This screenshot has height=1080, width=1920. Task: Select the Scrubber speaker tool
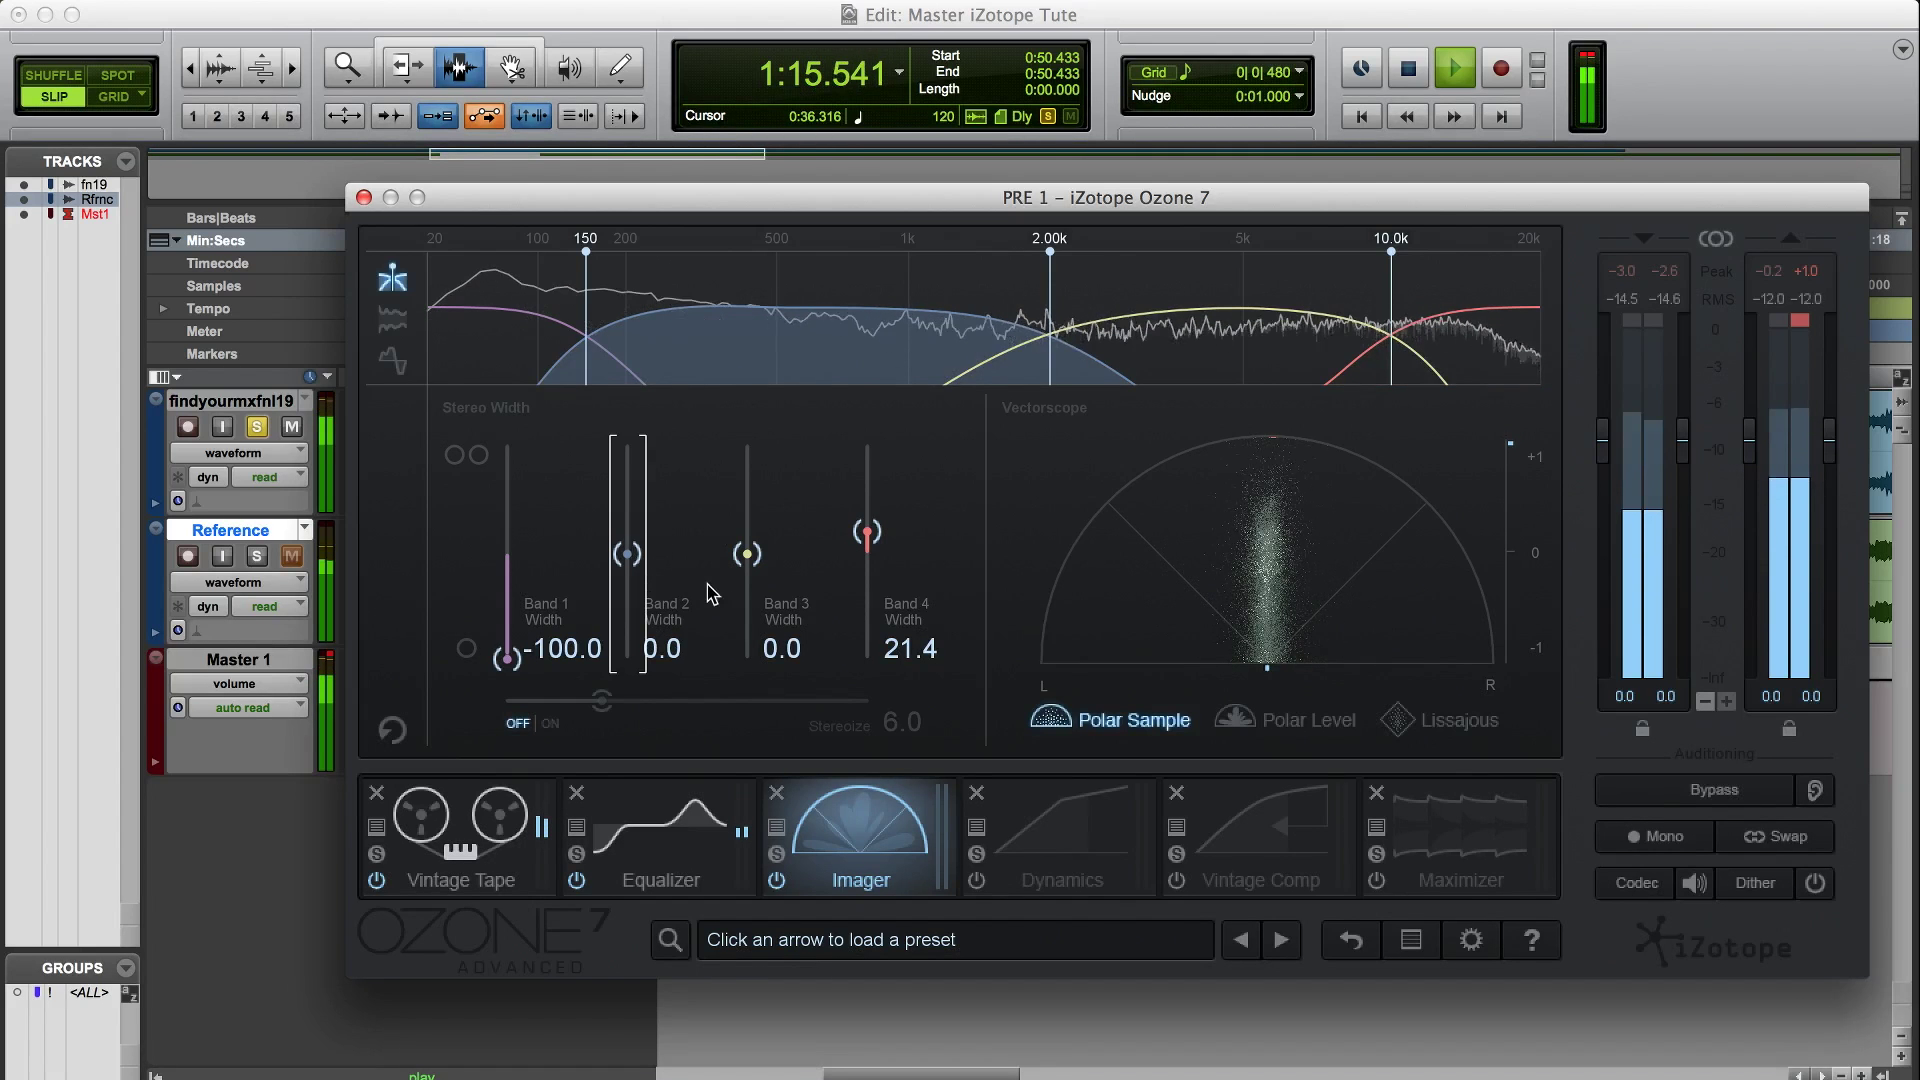click(x=569, y=67)
